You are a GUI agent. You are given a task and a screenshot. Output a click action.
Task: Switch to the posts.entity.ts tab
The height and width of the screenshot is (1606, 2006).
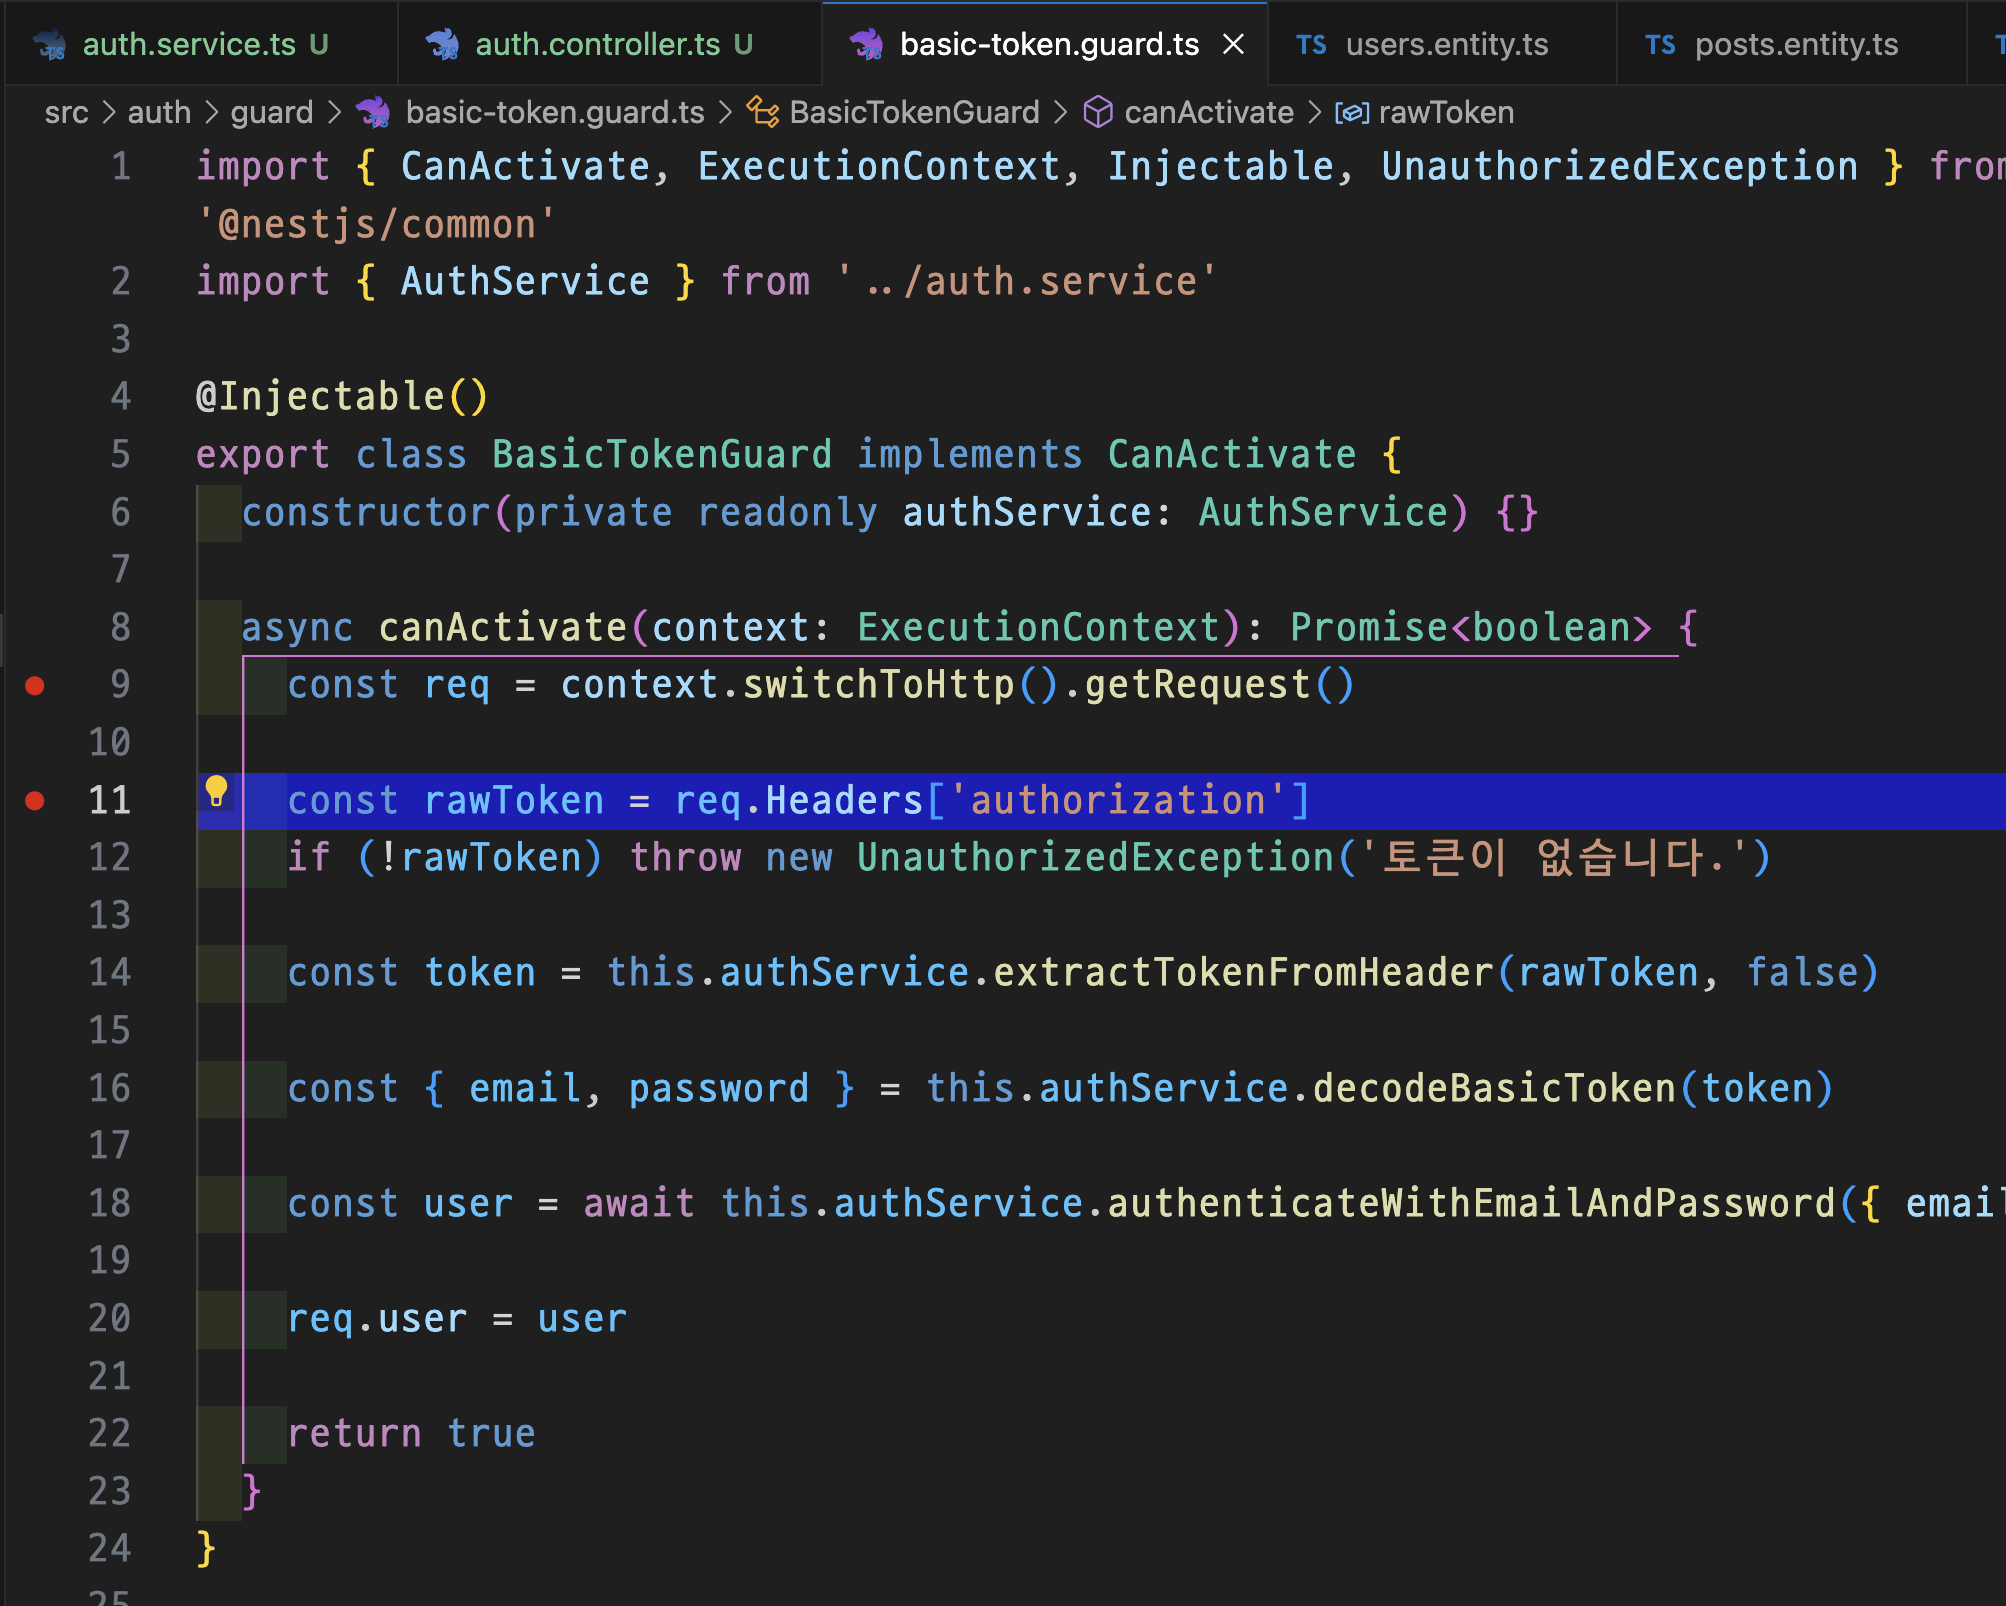[1791, 44]
